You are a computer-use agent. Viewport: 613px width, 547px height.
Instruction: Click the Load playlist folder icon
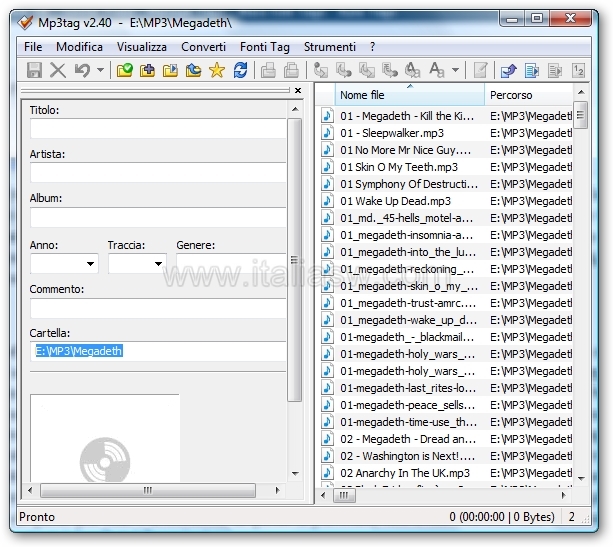click(170, 70)
